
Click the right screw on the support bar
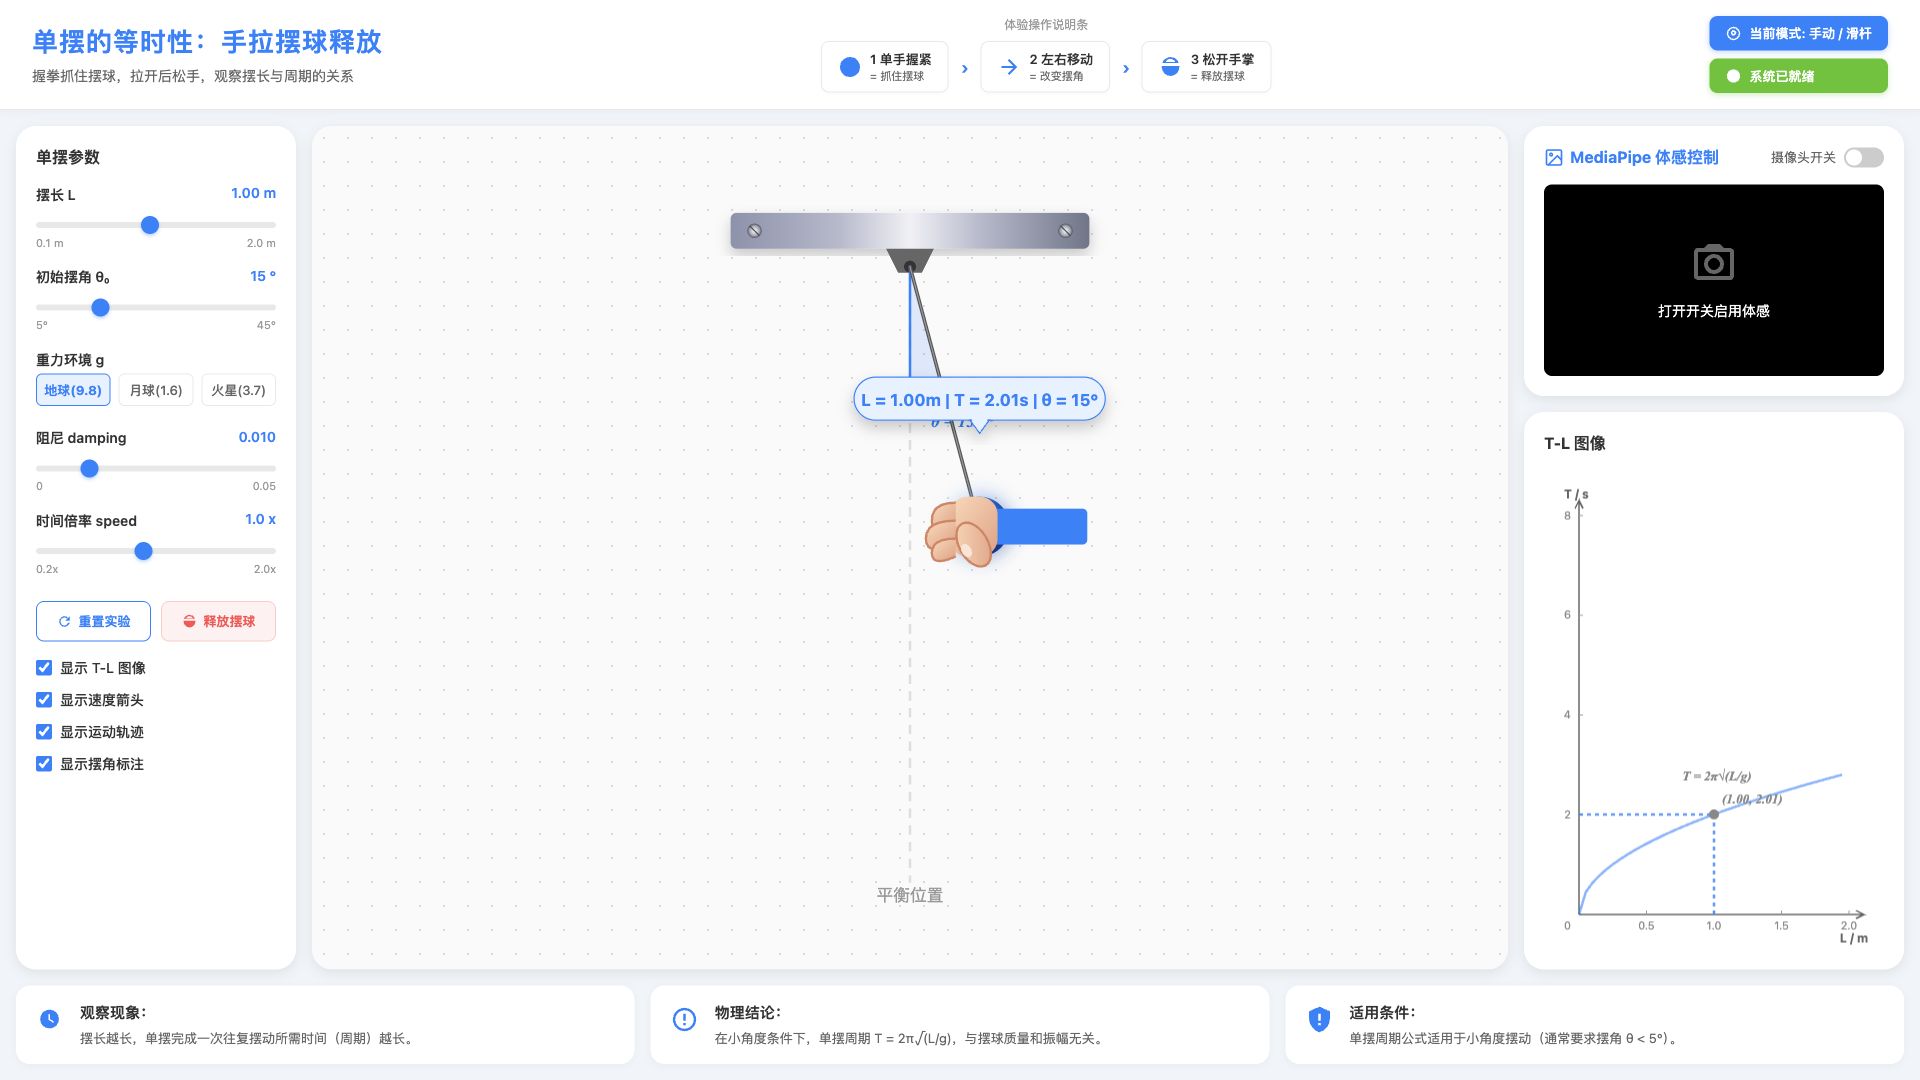coord(1066,231)
